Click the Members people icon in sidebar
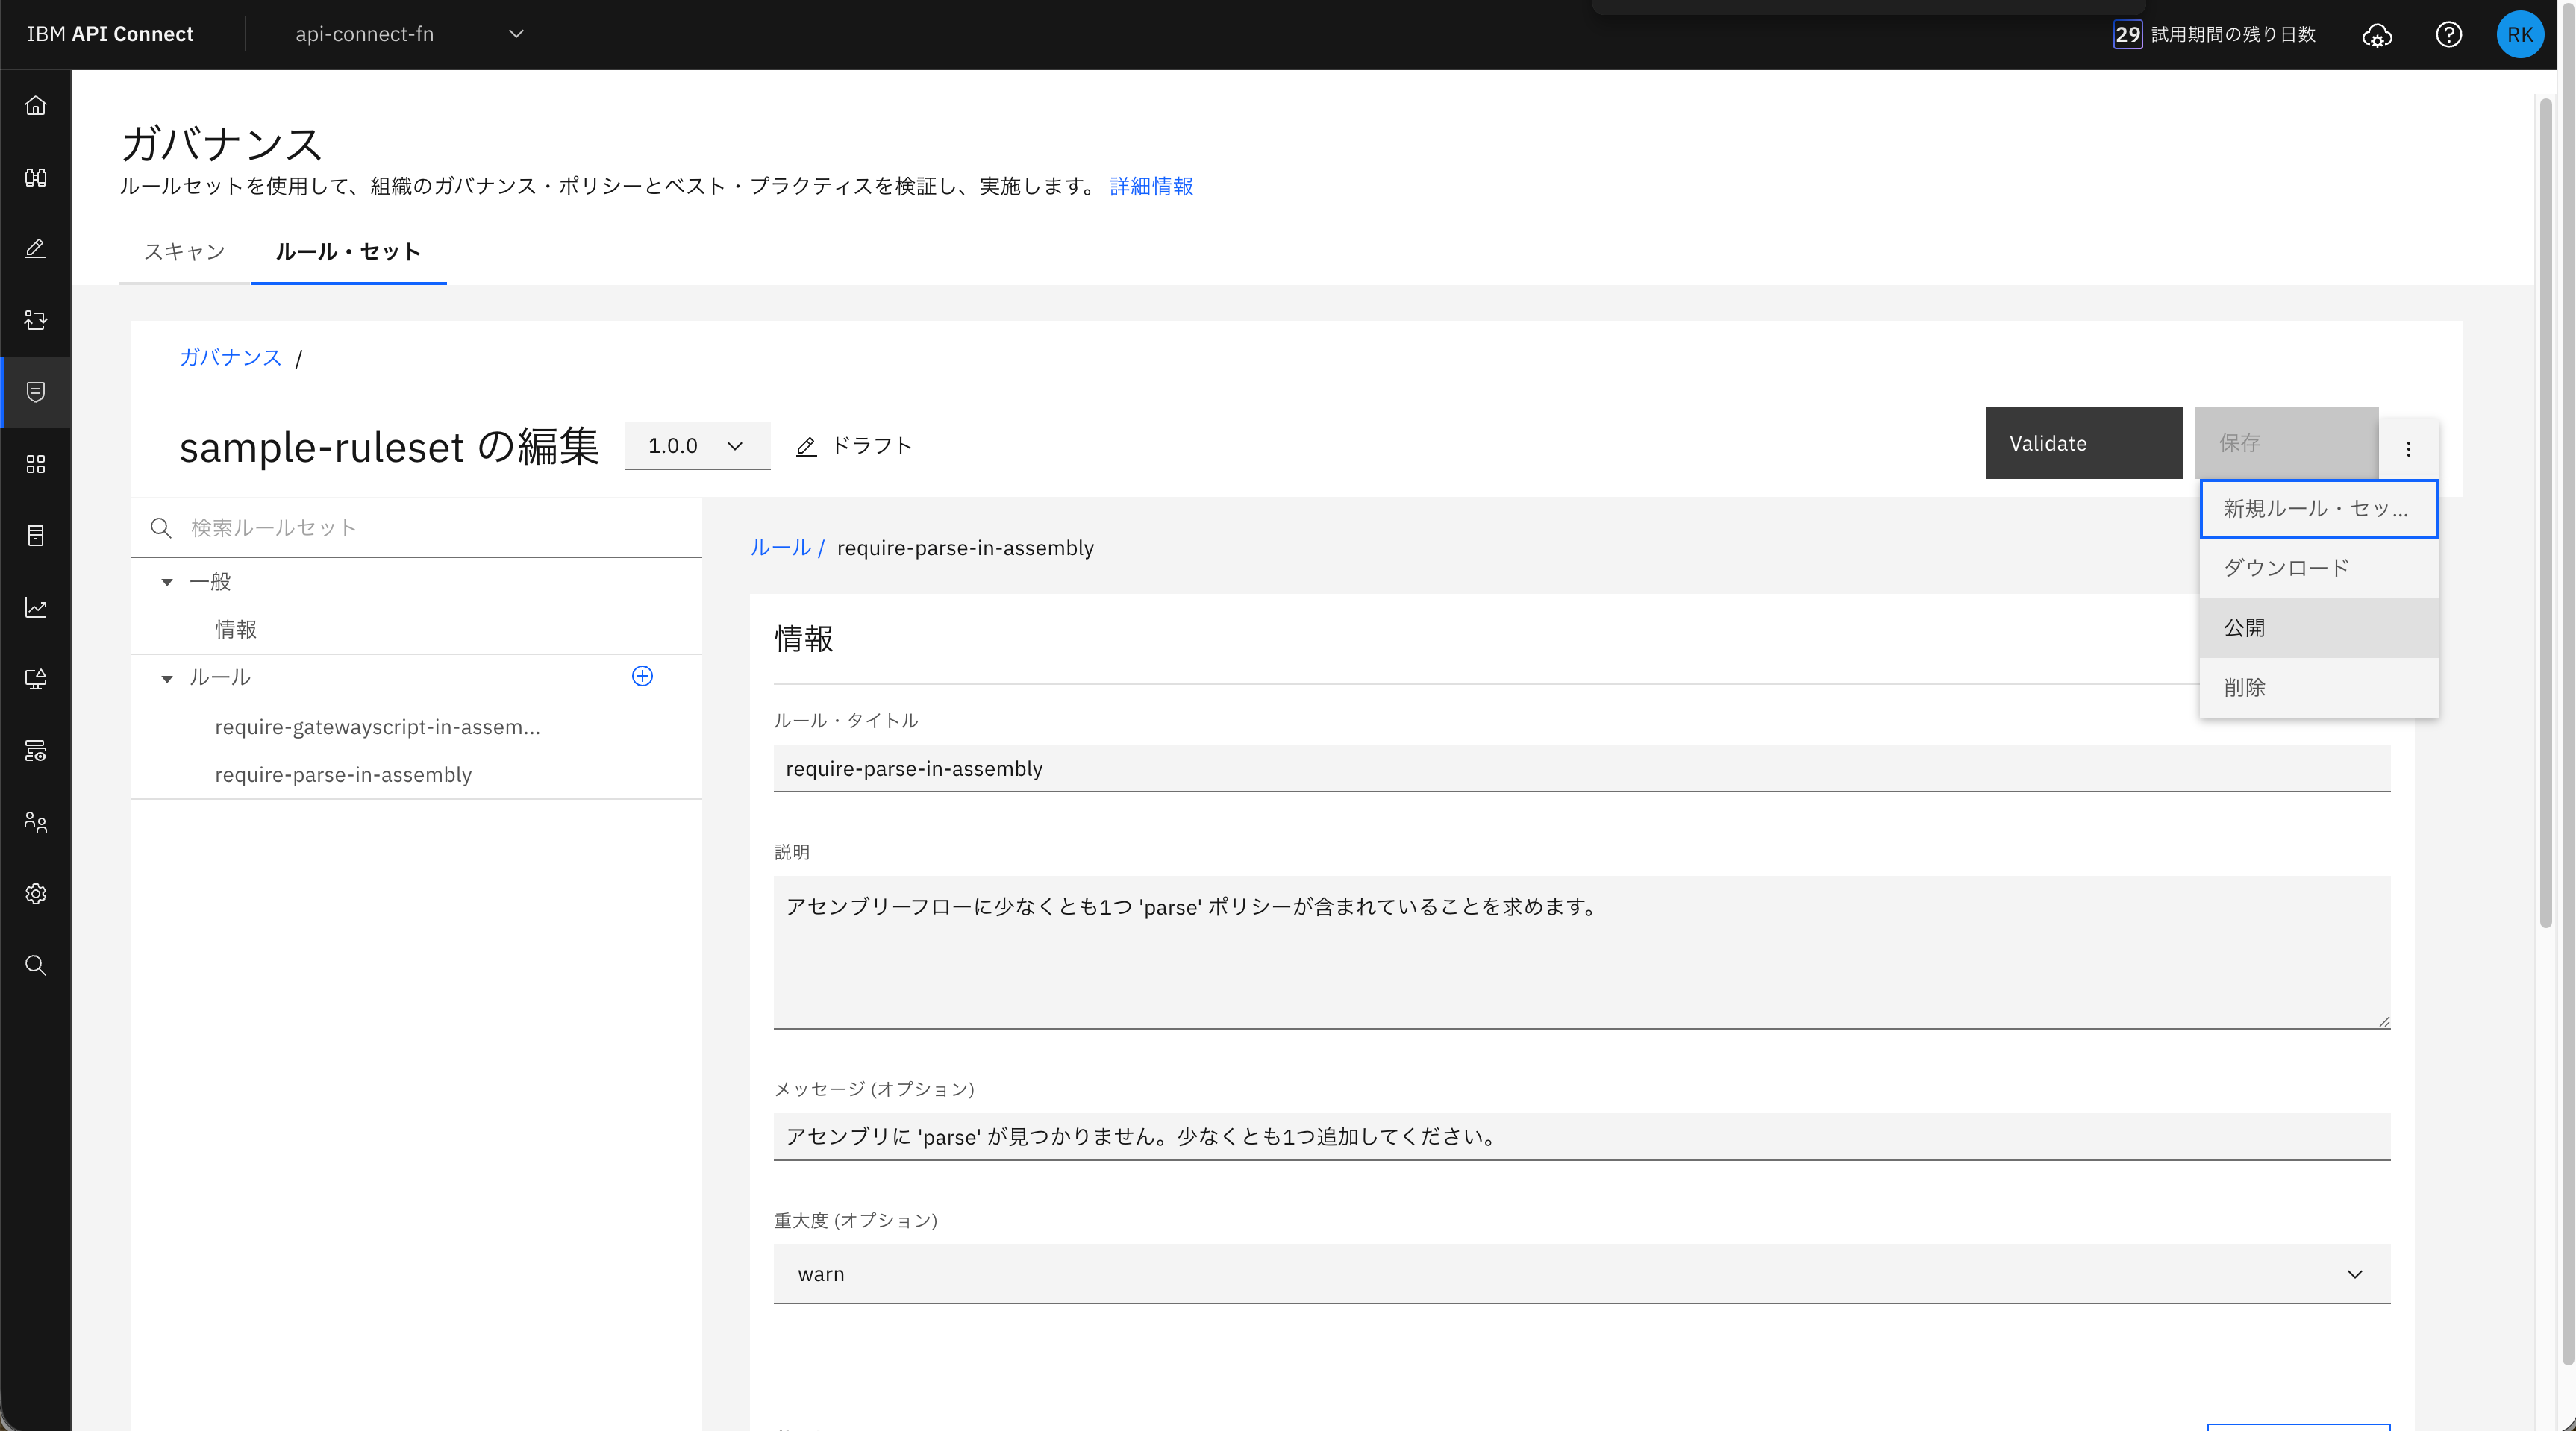 (x=36, y=822)
